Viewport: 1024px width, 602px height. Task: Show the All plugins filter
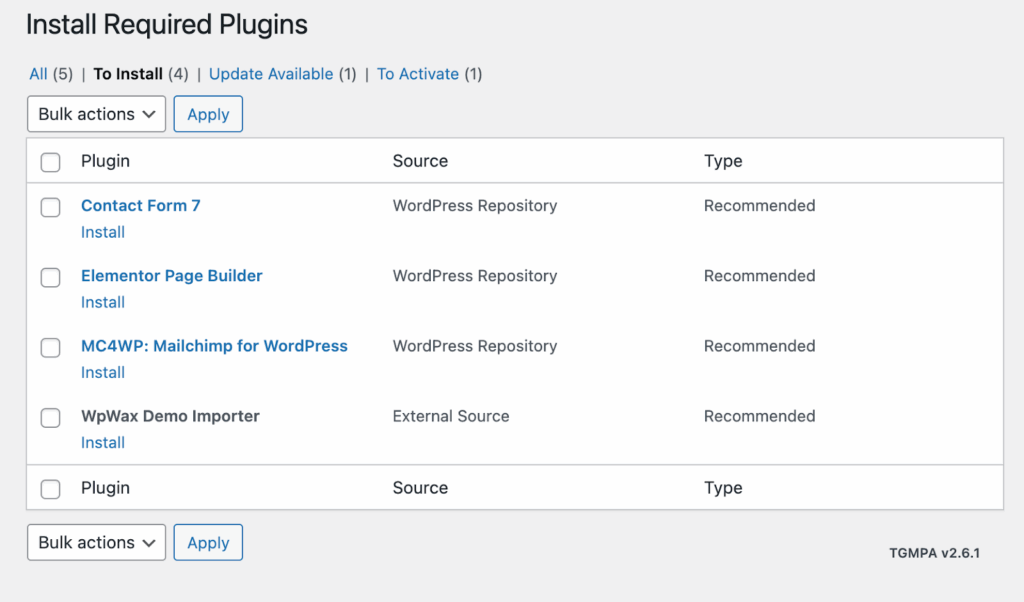point(38,74)
